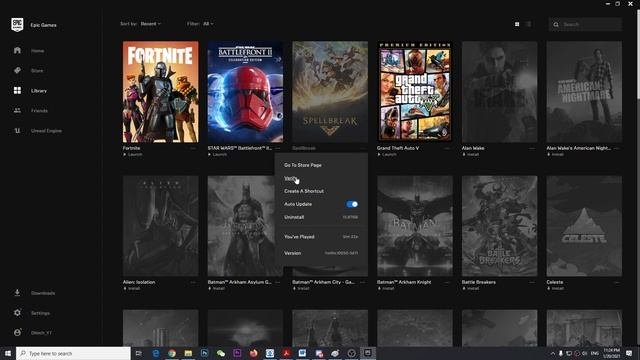This screenshot has width=640, height=360.
Task: Open three-dot menu for Celeste
Action: coord(617,282)
